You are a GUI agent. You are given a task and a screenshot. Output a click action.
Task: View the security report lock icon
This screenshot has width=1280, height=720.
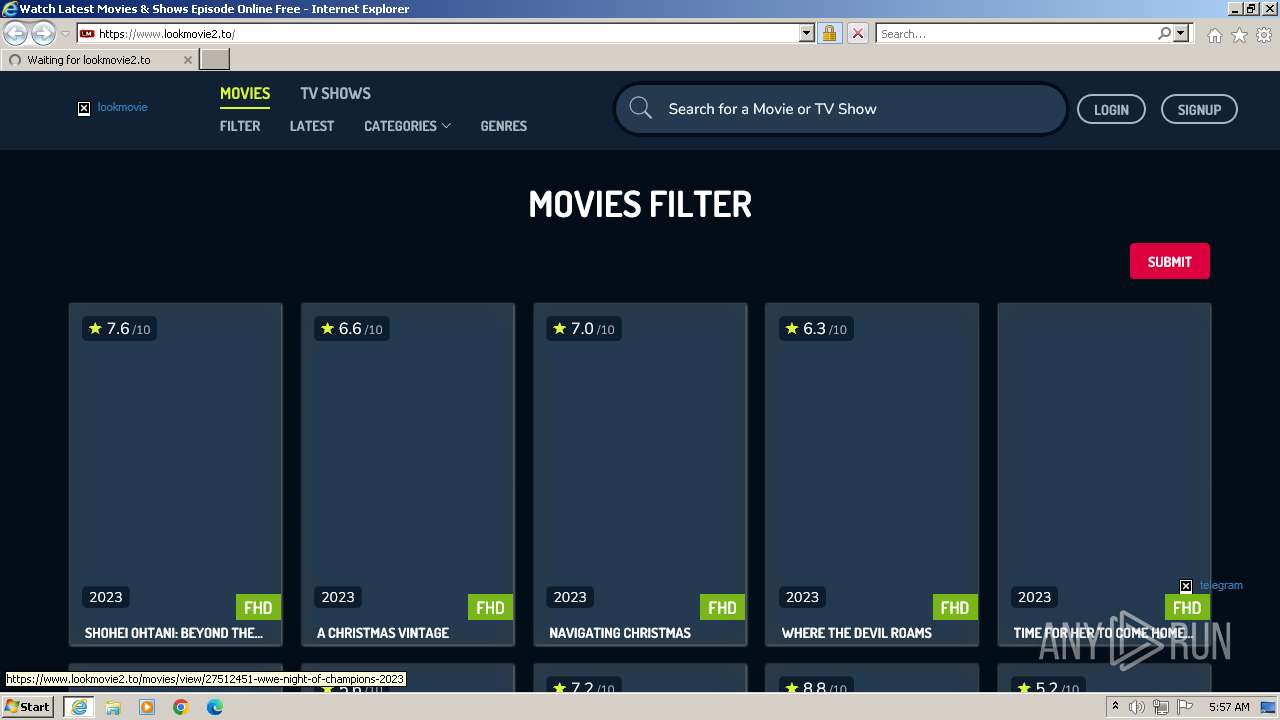(x=829, y=33)
